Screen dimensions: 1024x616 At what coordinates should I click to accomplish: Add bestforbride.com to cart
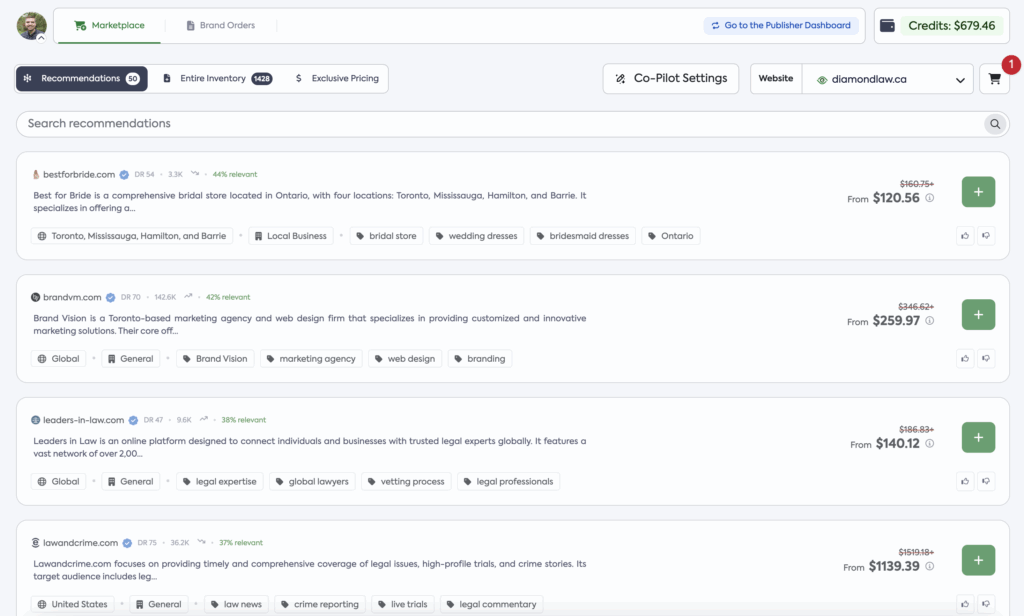[978, 192]
